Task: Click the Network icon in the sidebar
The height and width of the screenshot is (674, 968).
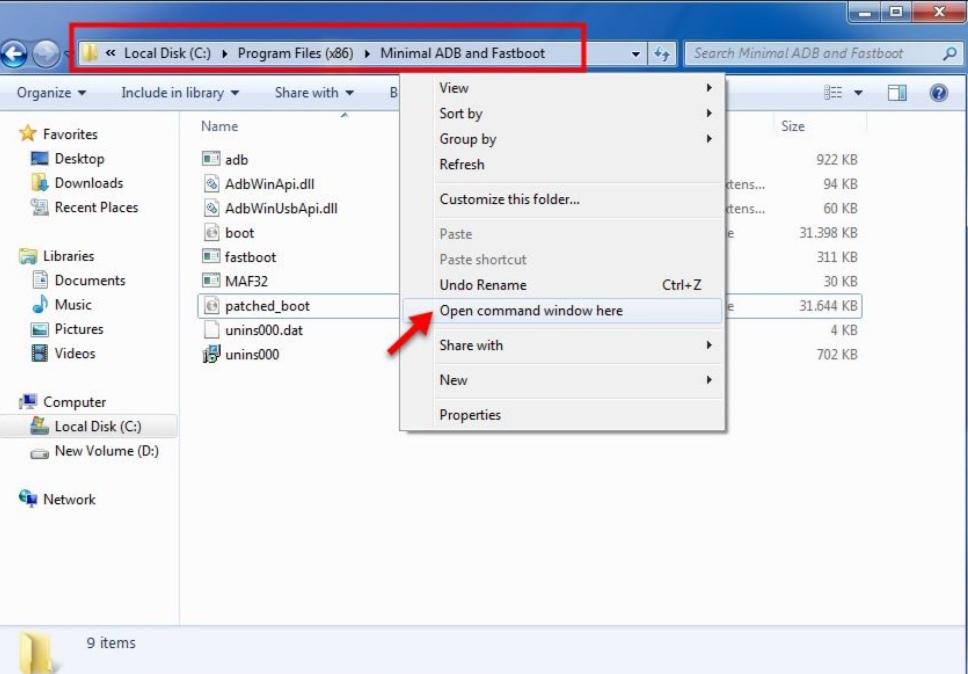Action: point(28,499)
